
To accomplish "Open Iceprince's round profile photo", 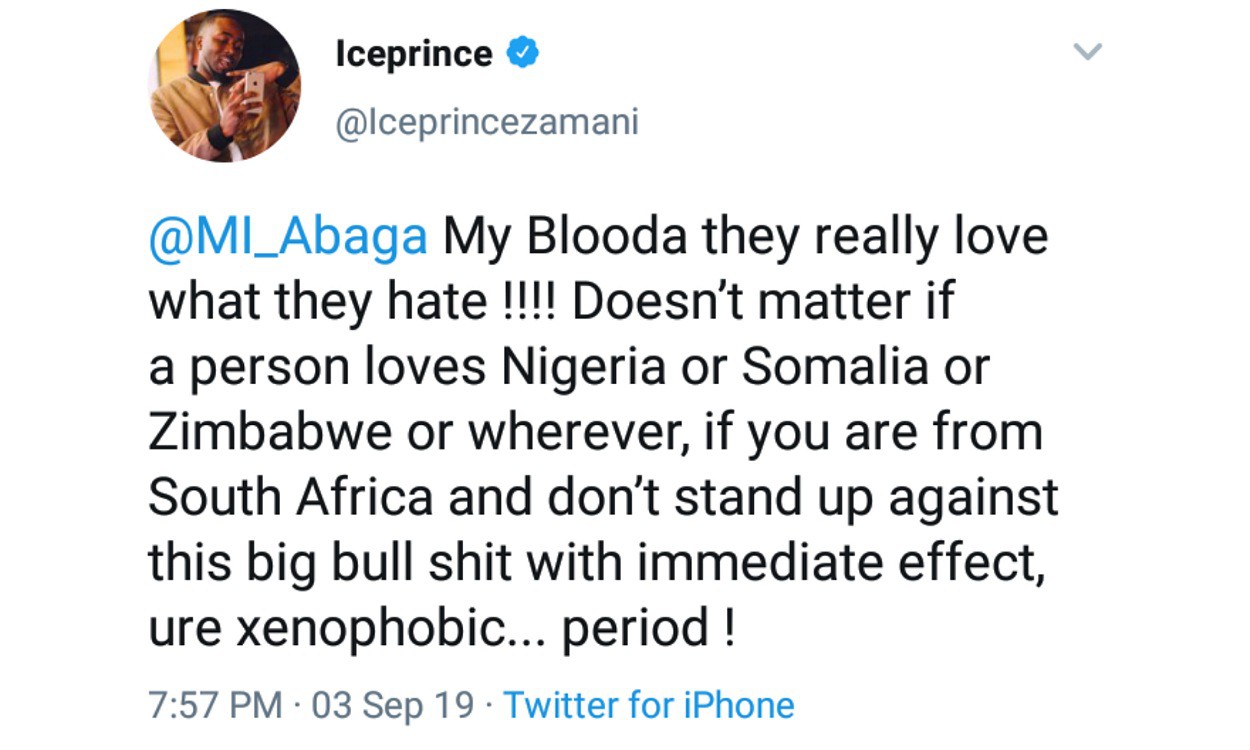I will click(x=225, y=88).
